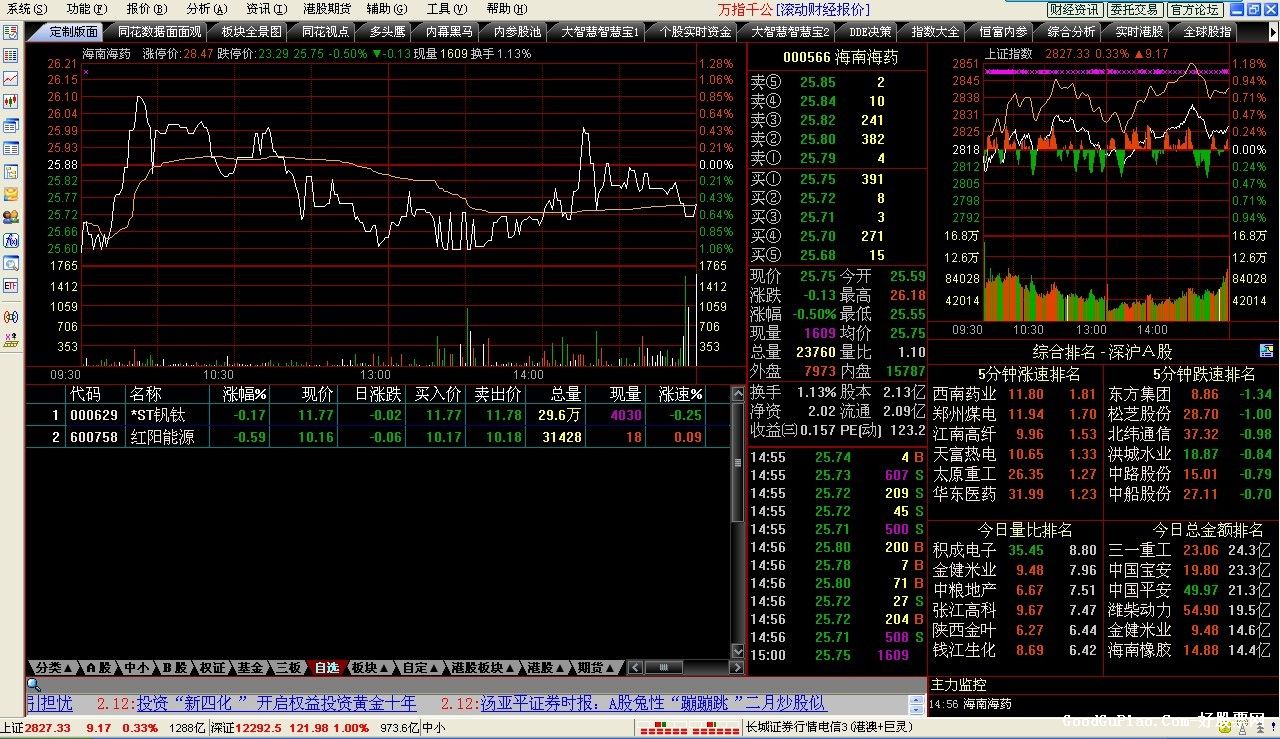Expand the 中小▲ bottom tab
The height and width of the screenshot is (739, 1280).
click(137, 667)
